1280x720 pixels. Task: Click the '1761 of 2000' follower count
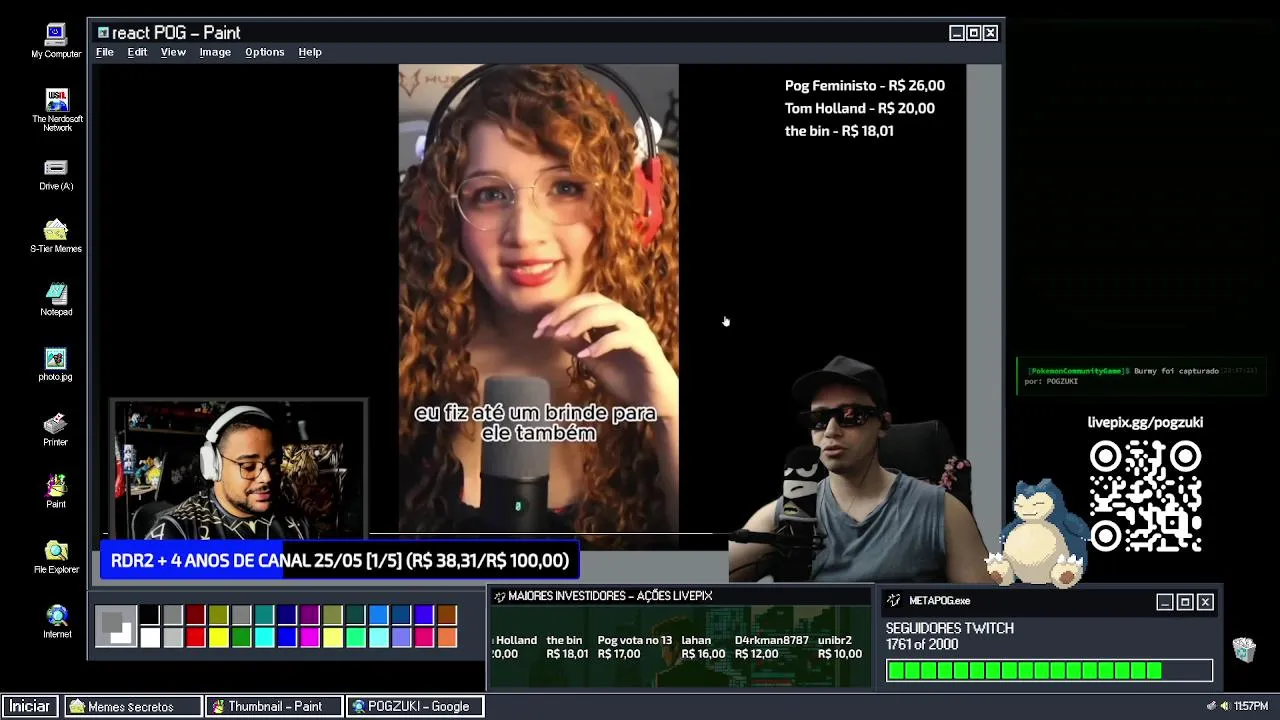click(x=922, y=645)
